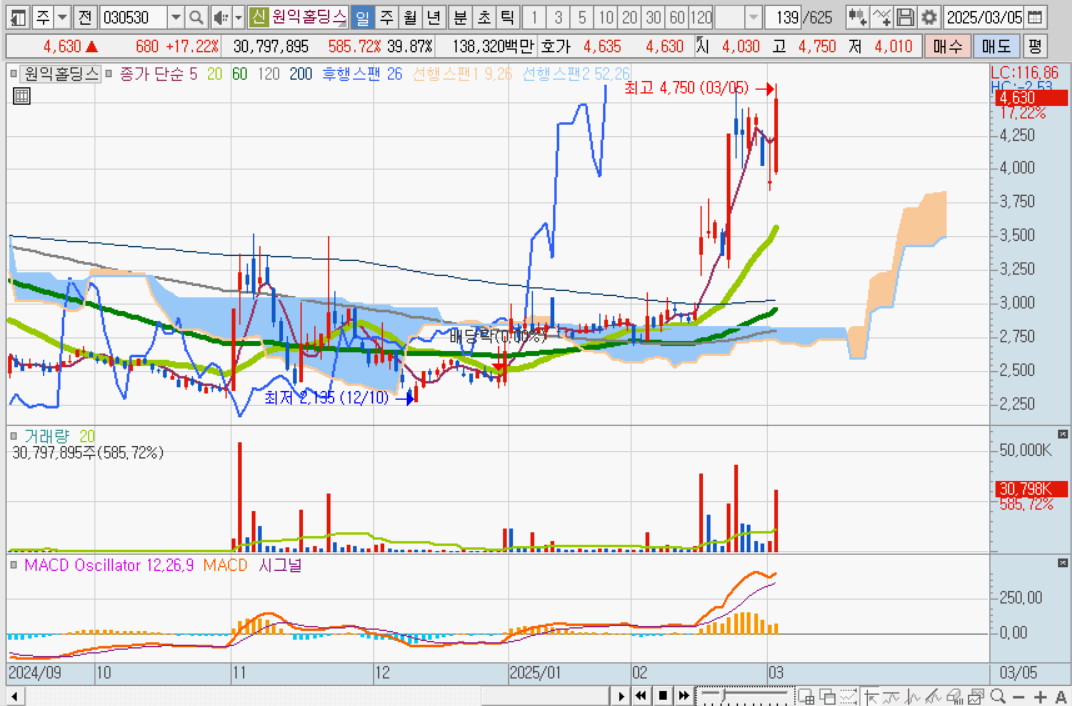This screenshot has width=1072, height=706.
Task: Switch to 주 weekly chart period
Action: point(386,17)
